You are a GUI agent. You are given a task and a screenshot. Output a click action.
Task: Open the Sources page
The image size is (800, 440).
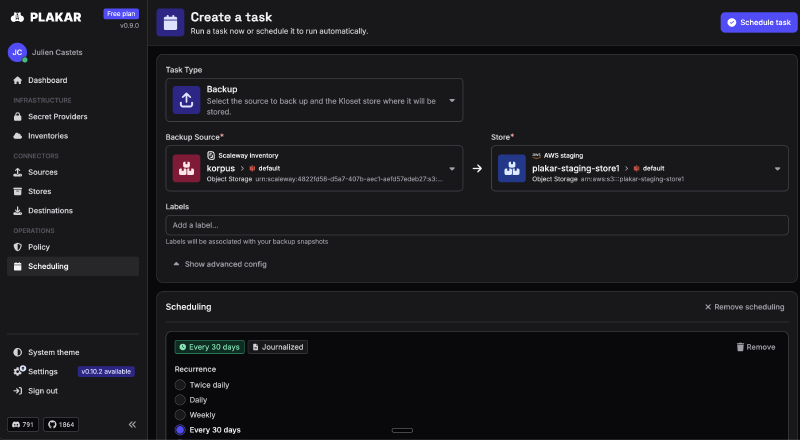[x=43, y=172]
